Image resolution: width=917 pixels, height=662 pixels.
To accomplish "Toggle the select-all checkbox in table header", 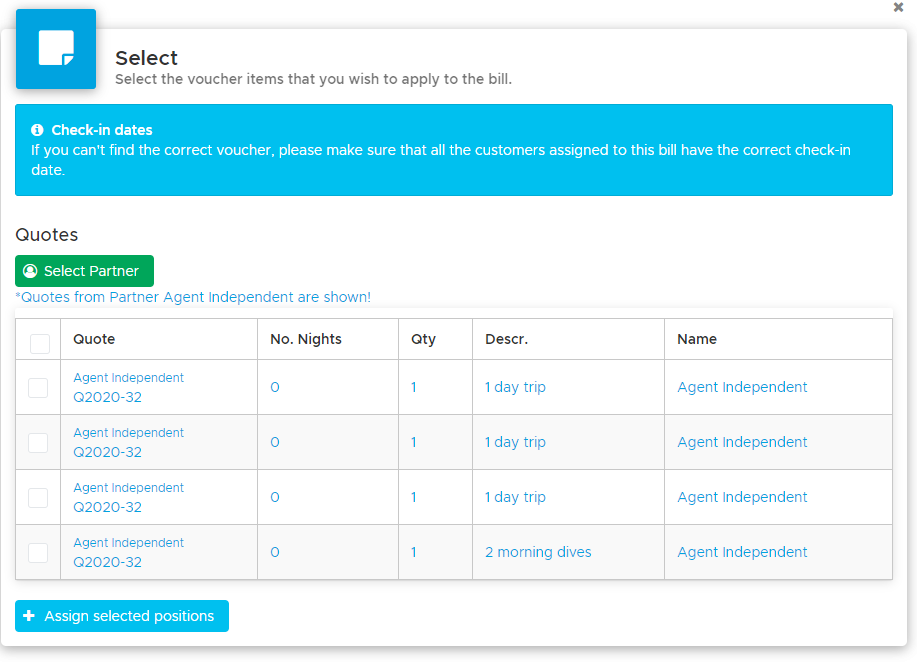I will pos(40,343).
